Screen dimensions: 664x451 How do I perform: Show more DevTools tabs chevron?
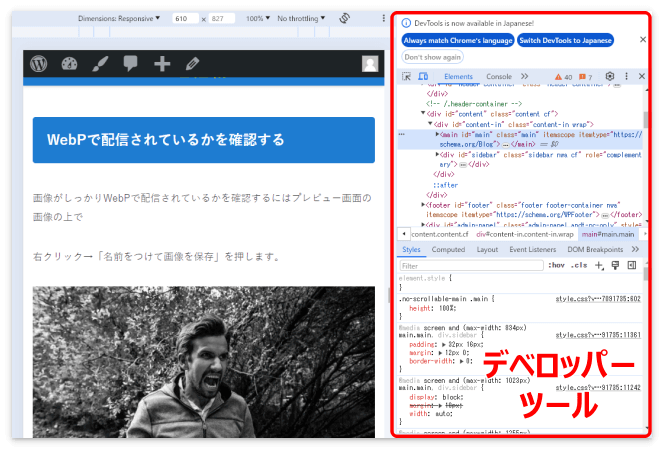click(x=525, y=76)
